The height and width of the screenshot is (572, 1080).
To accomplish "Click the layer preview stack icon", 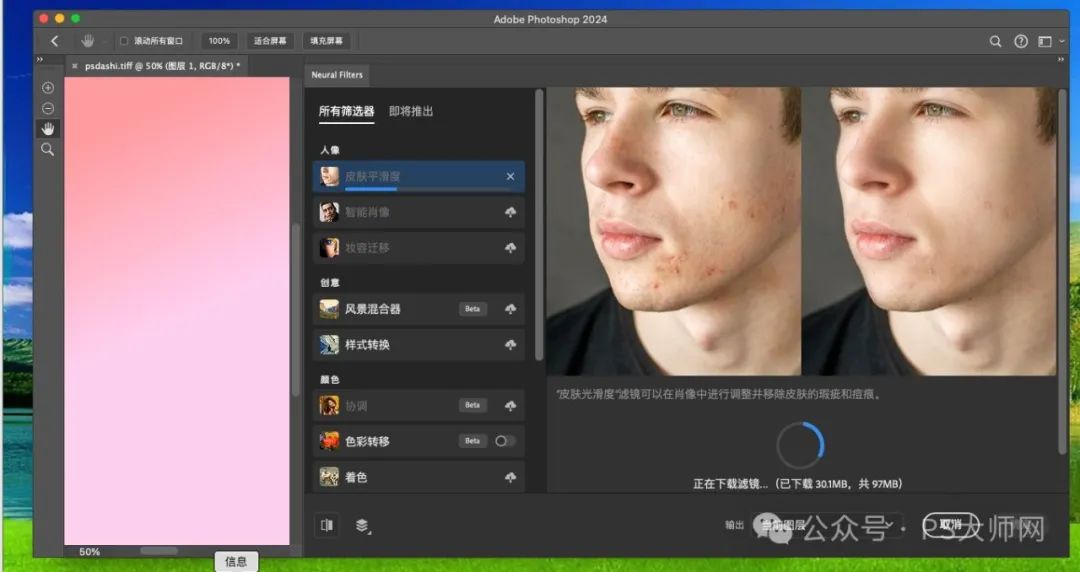I will [x=362, y=526].
